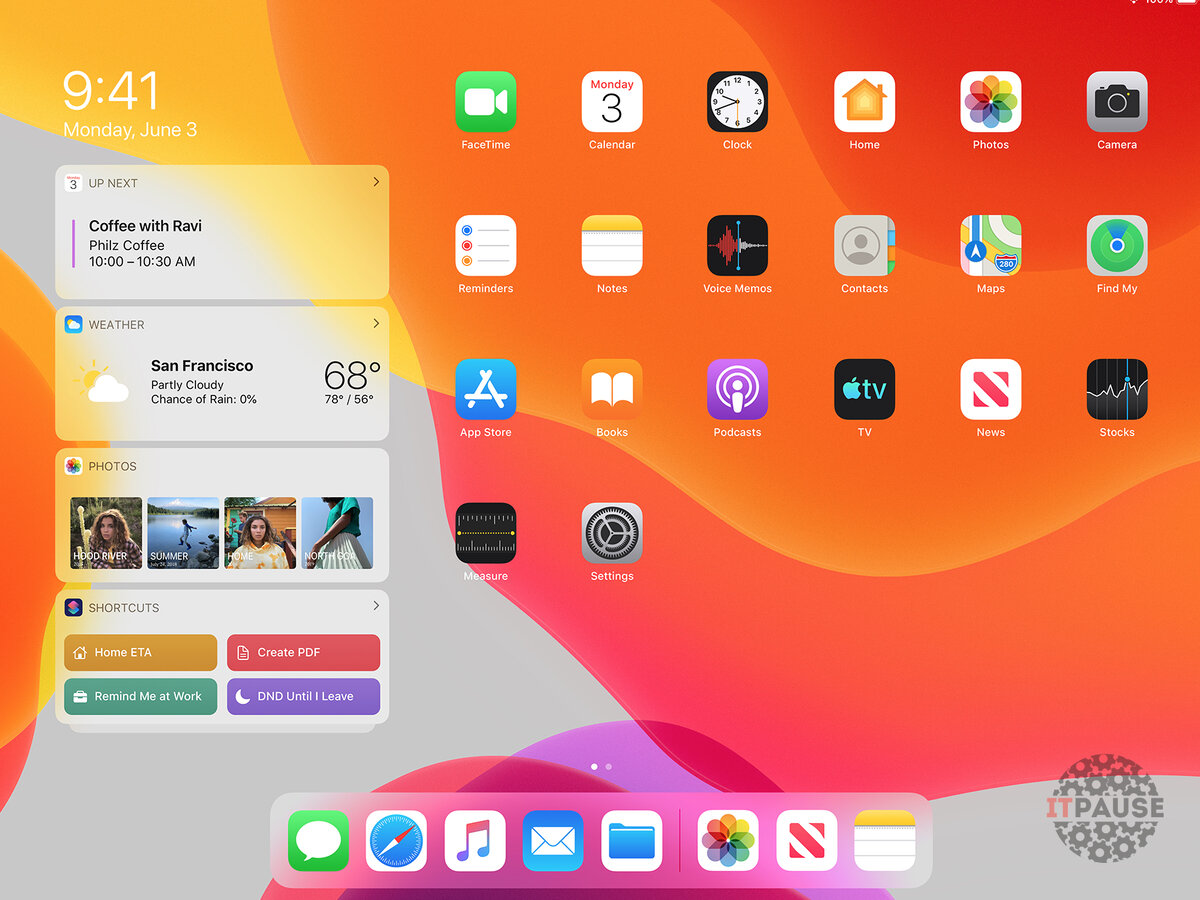Open the Summer photo memory
Viewport: 1200px width, 900px height.
pyautogui.click(x=183, y=533)
